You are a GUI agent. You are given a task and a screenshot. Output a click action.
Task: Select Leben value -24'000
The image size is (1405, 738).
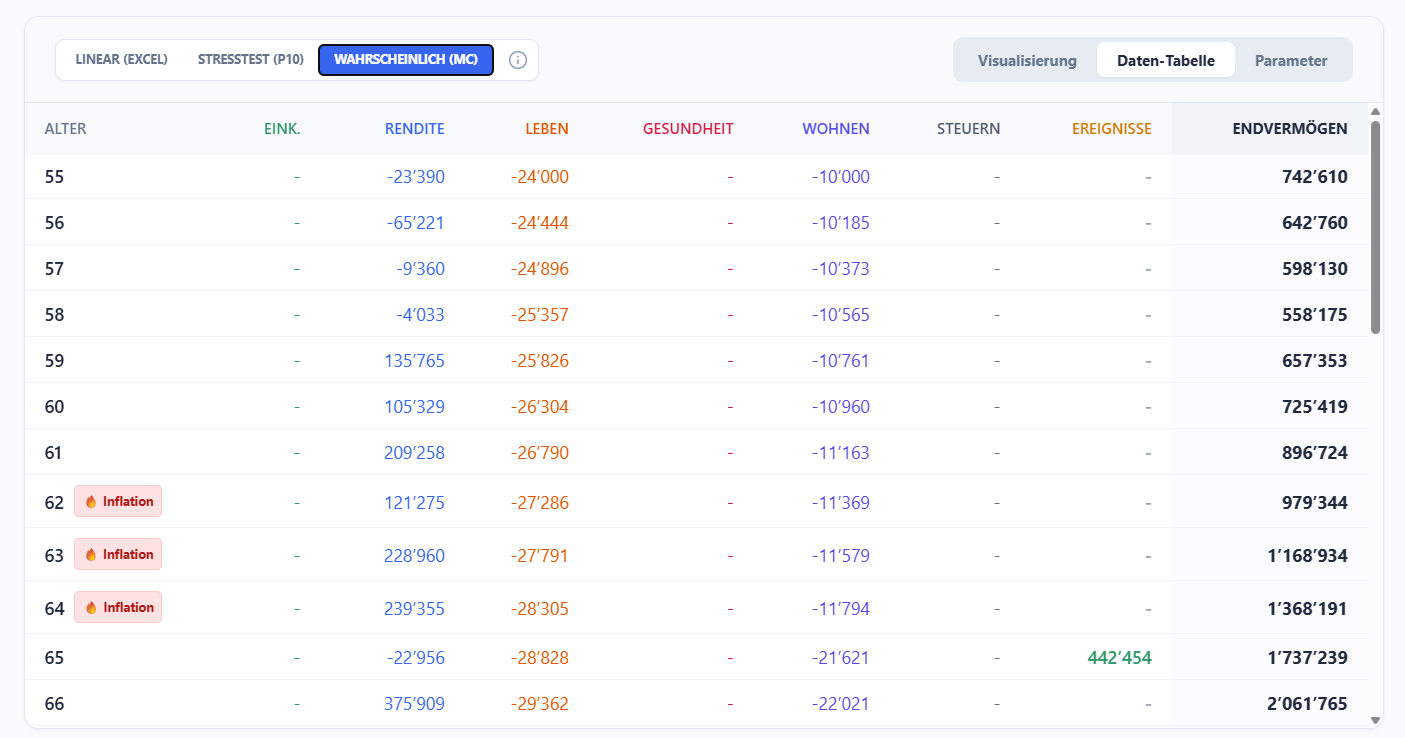pos(540,177)
